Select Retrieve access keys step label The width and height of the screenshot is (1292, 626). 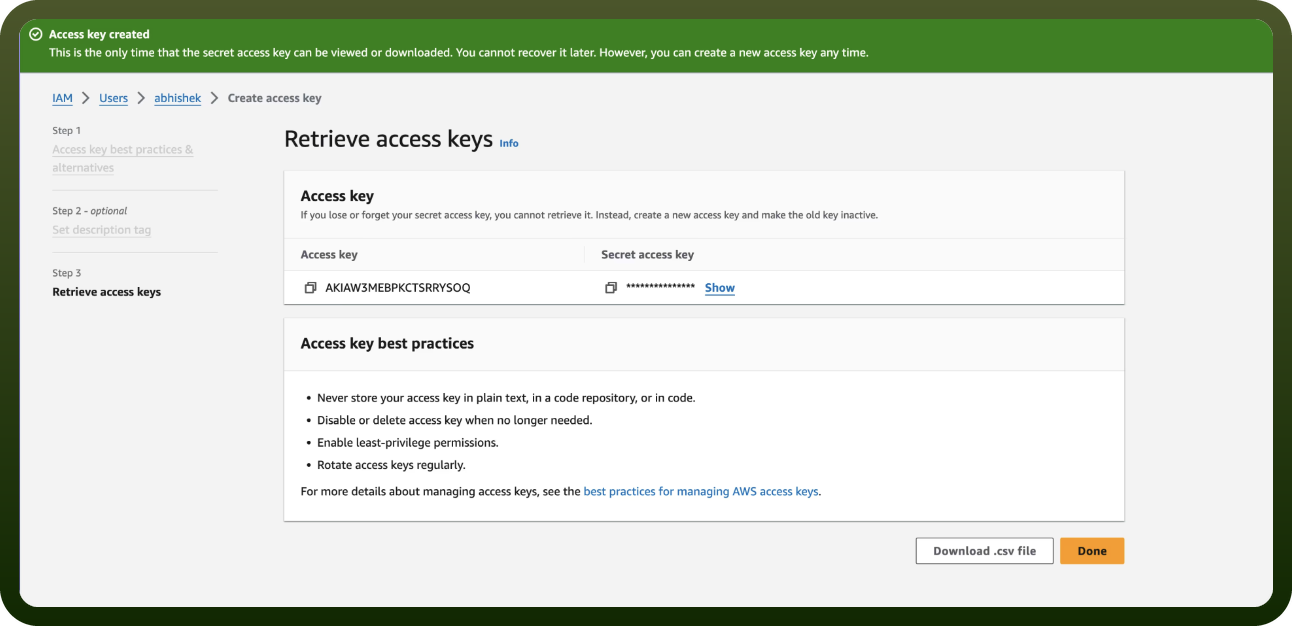point(106,292)
